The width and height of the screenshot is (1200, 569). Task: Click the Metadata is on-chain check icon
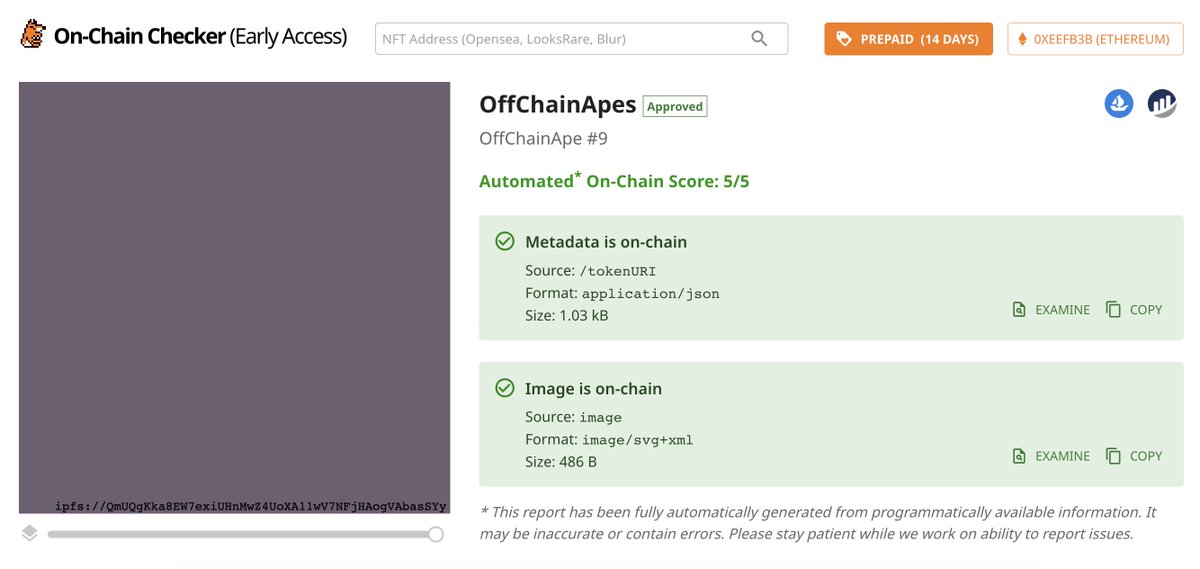click(505, 241)
